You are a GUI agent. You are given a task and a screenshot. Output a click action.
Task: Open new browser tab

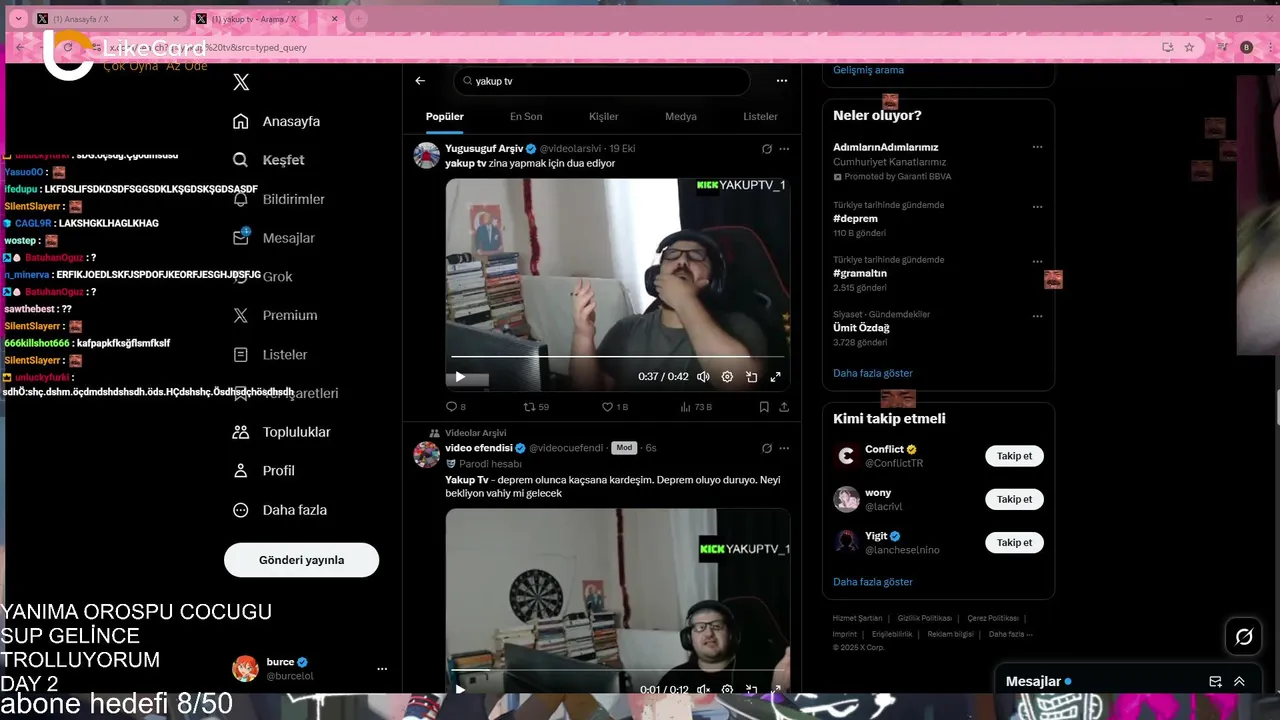[358, 19]
